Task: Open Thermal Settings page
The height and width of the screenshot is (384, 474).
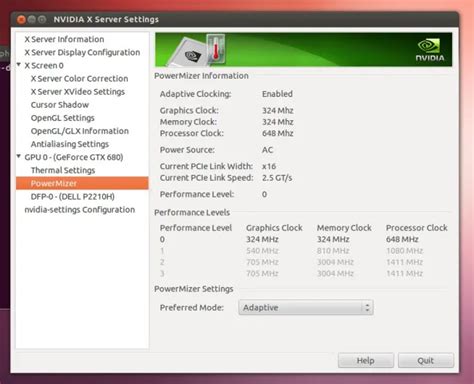Action: tap(63, 170)
